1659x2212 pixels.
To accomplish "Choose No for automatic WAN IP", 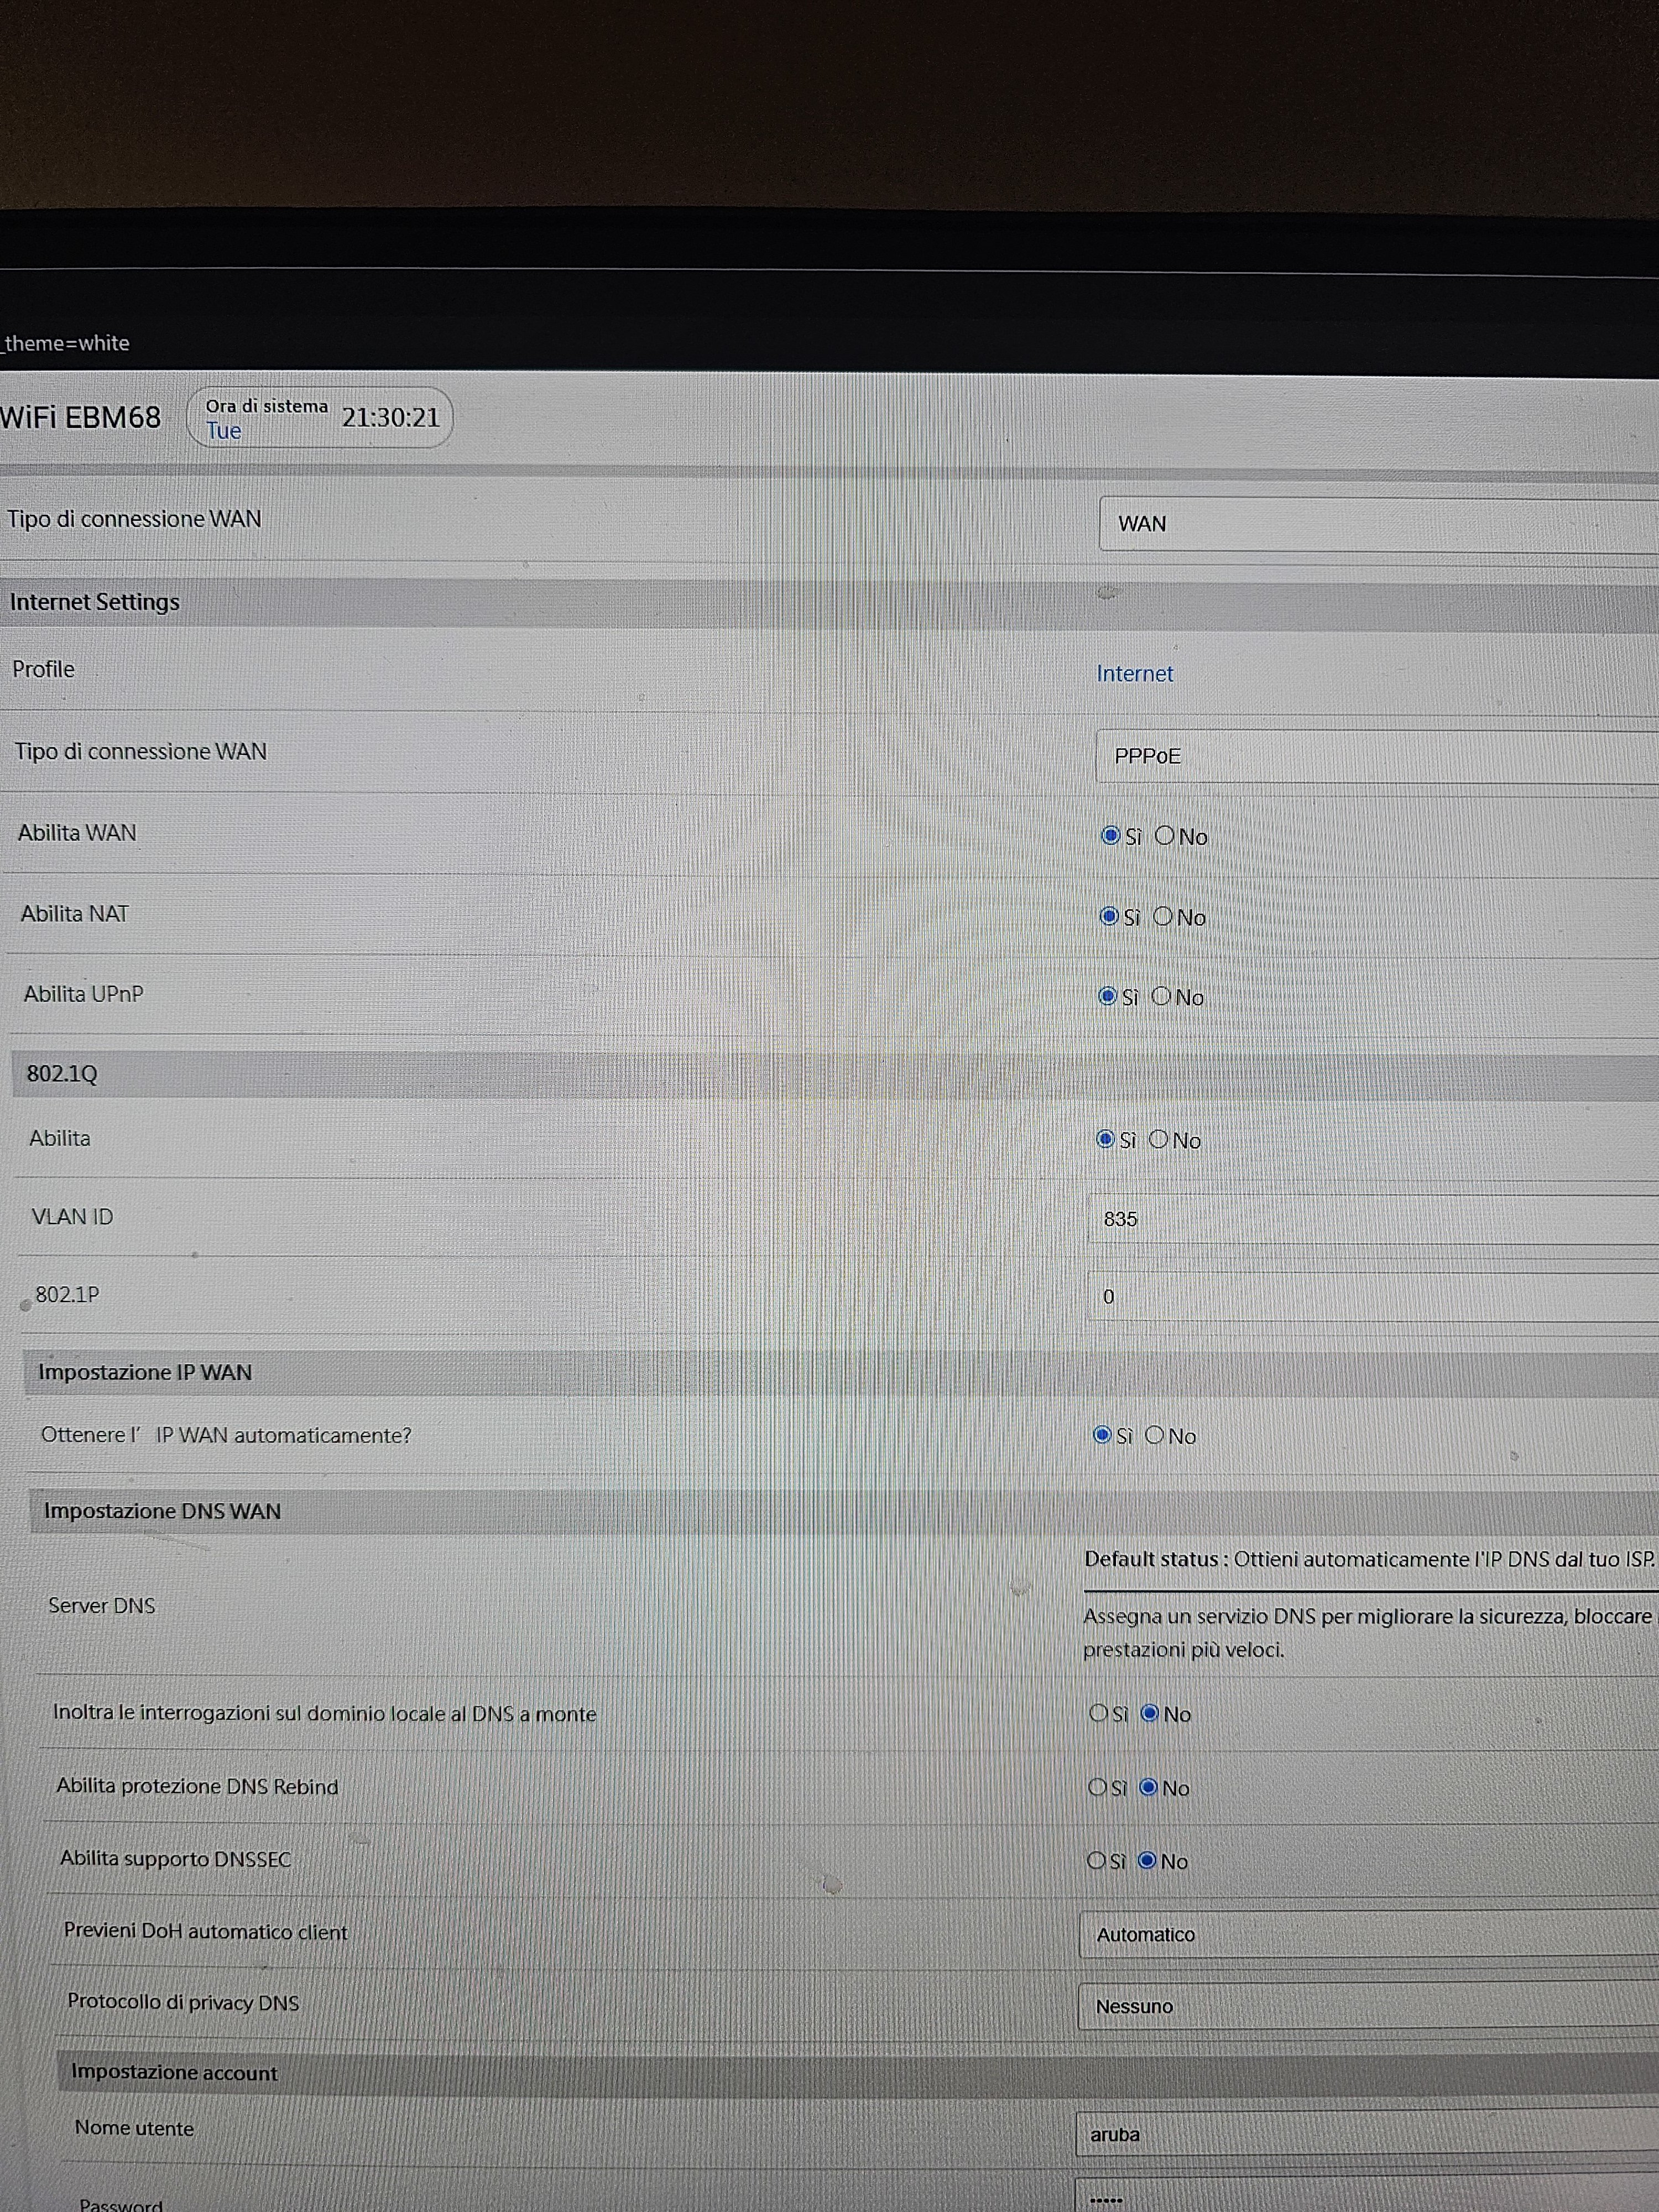I will pyautogui.click(x=1155, y=1435).
